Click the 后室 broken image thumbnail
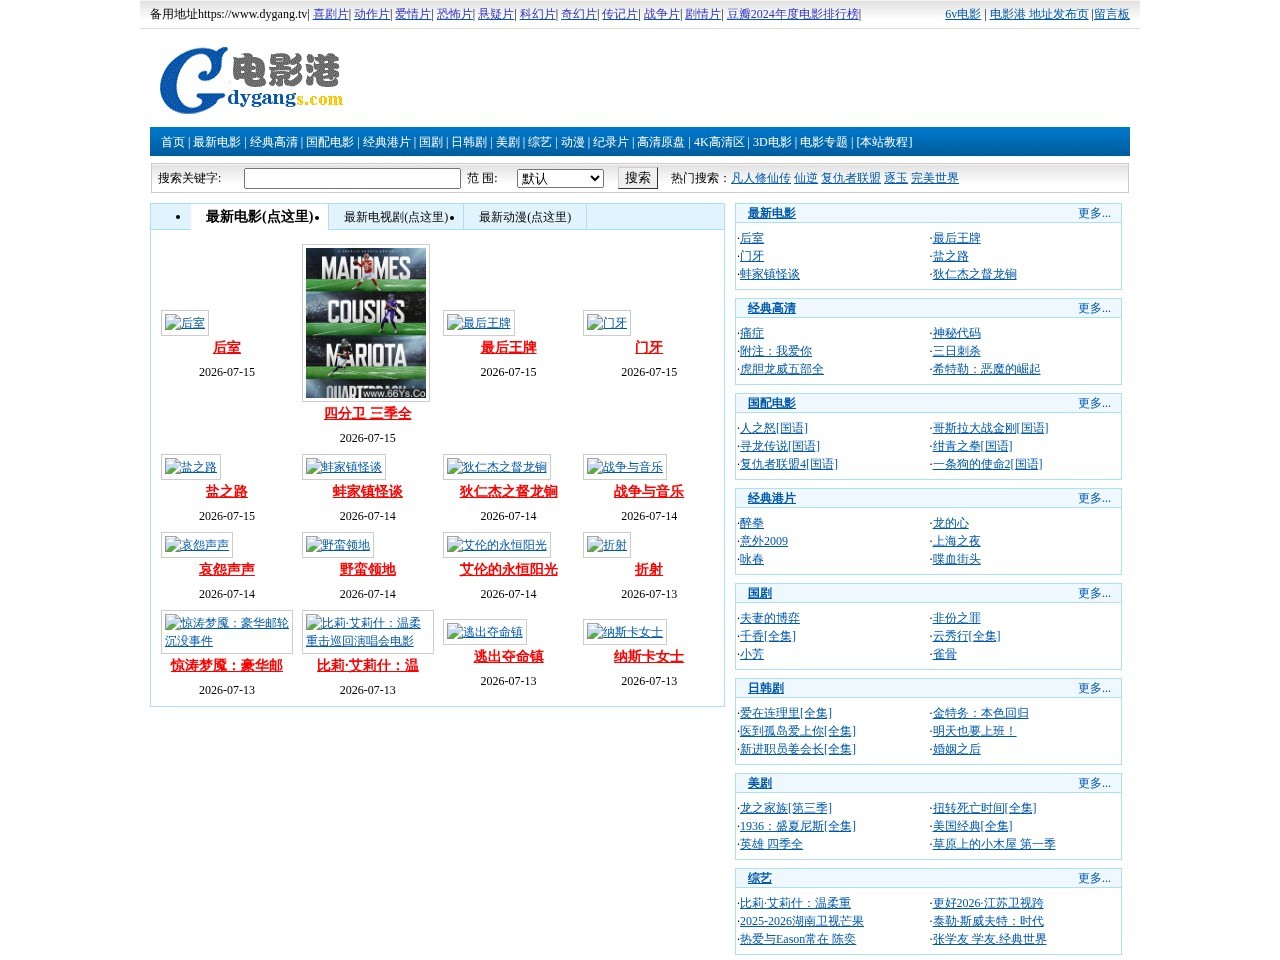Image resolution: width=1280 pixels, height=960 pixels. coord(185,323)
